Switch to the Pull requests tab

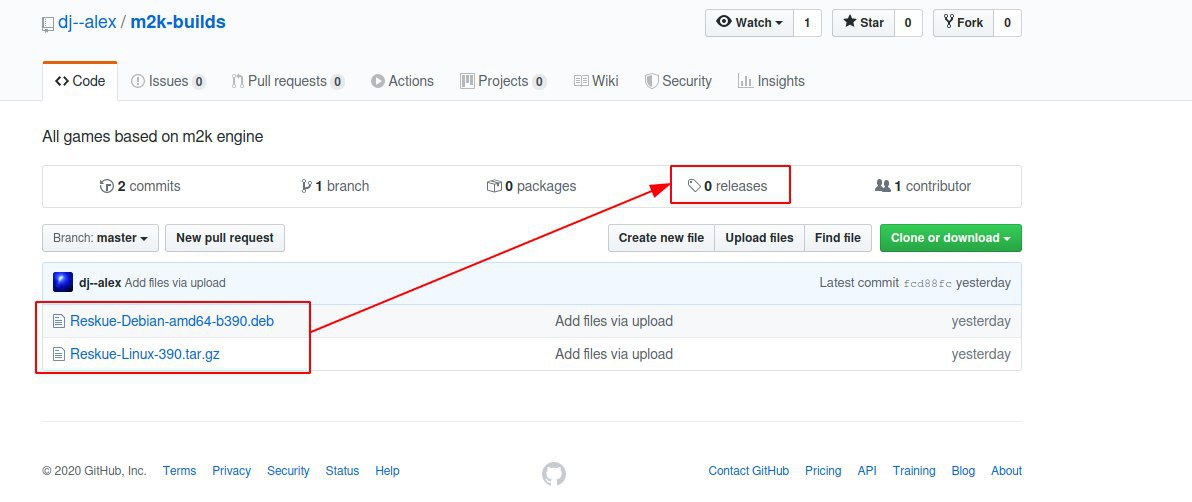pyautogui.click(x=288, y=81)
